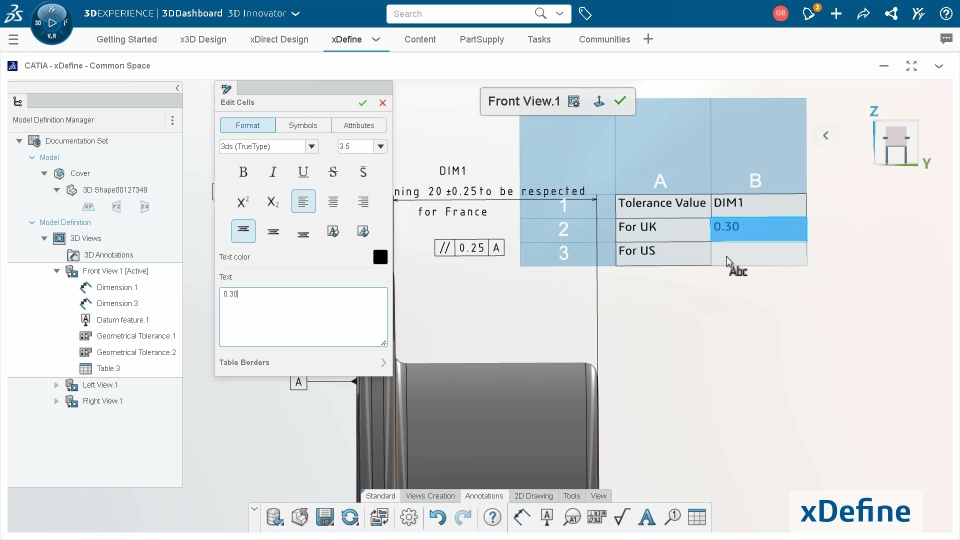Toggle Italic formatting in Edit Cells

pos(273,172)
